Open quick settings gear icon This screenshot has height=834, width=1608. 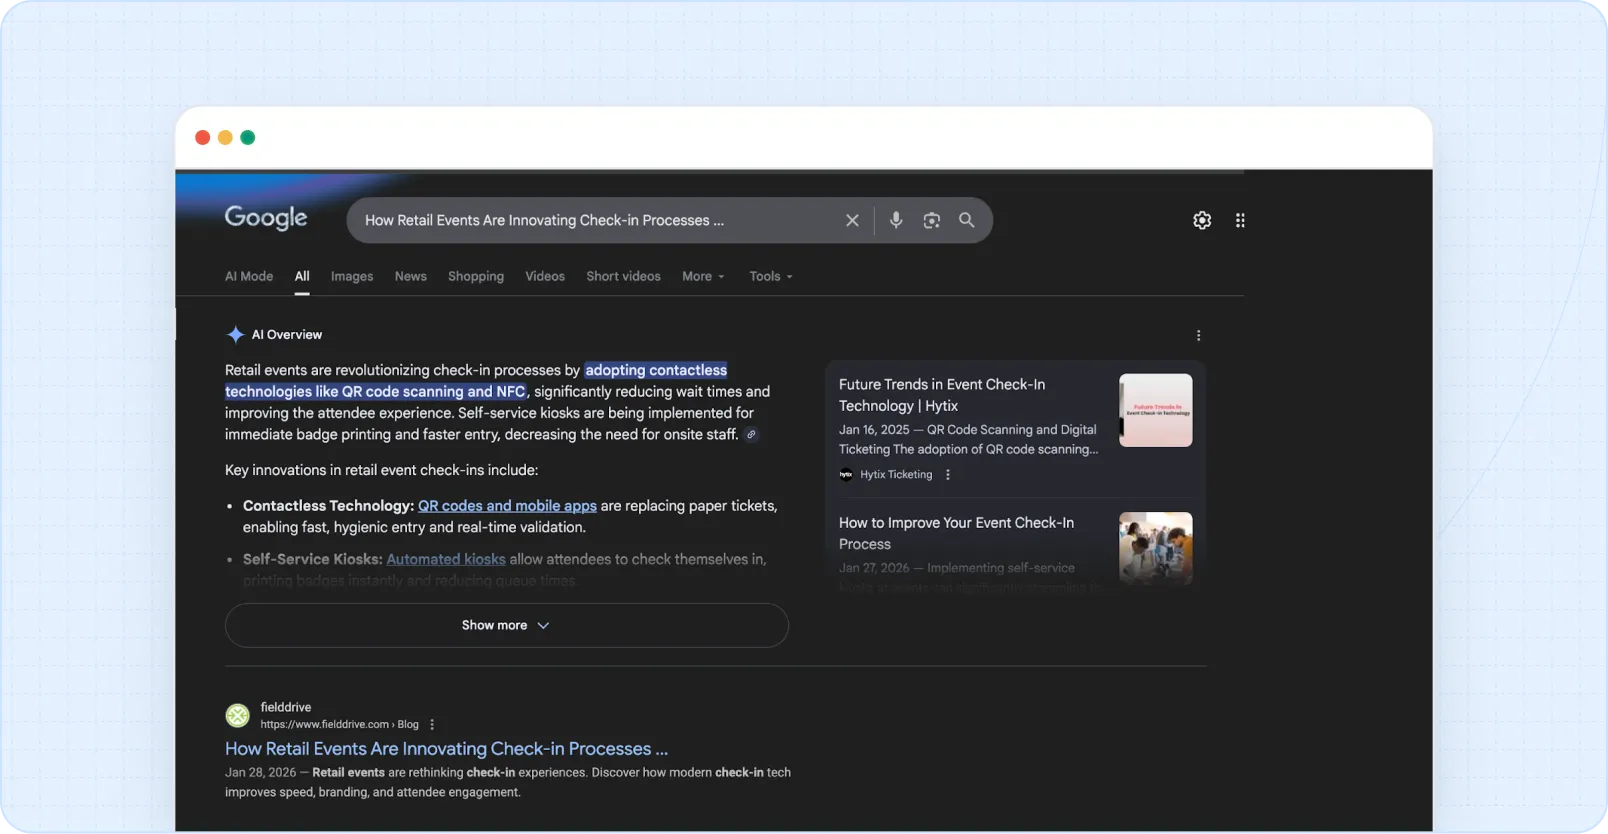[1202, 220]
